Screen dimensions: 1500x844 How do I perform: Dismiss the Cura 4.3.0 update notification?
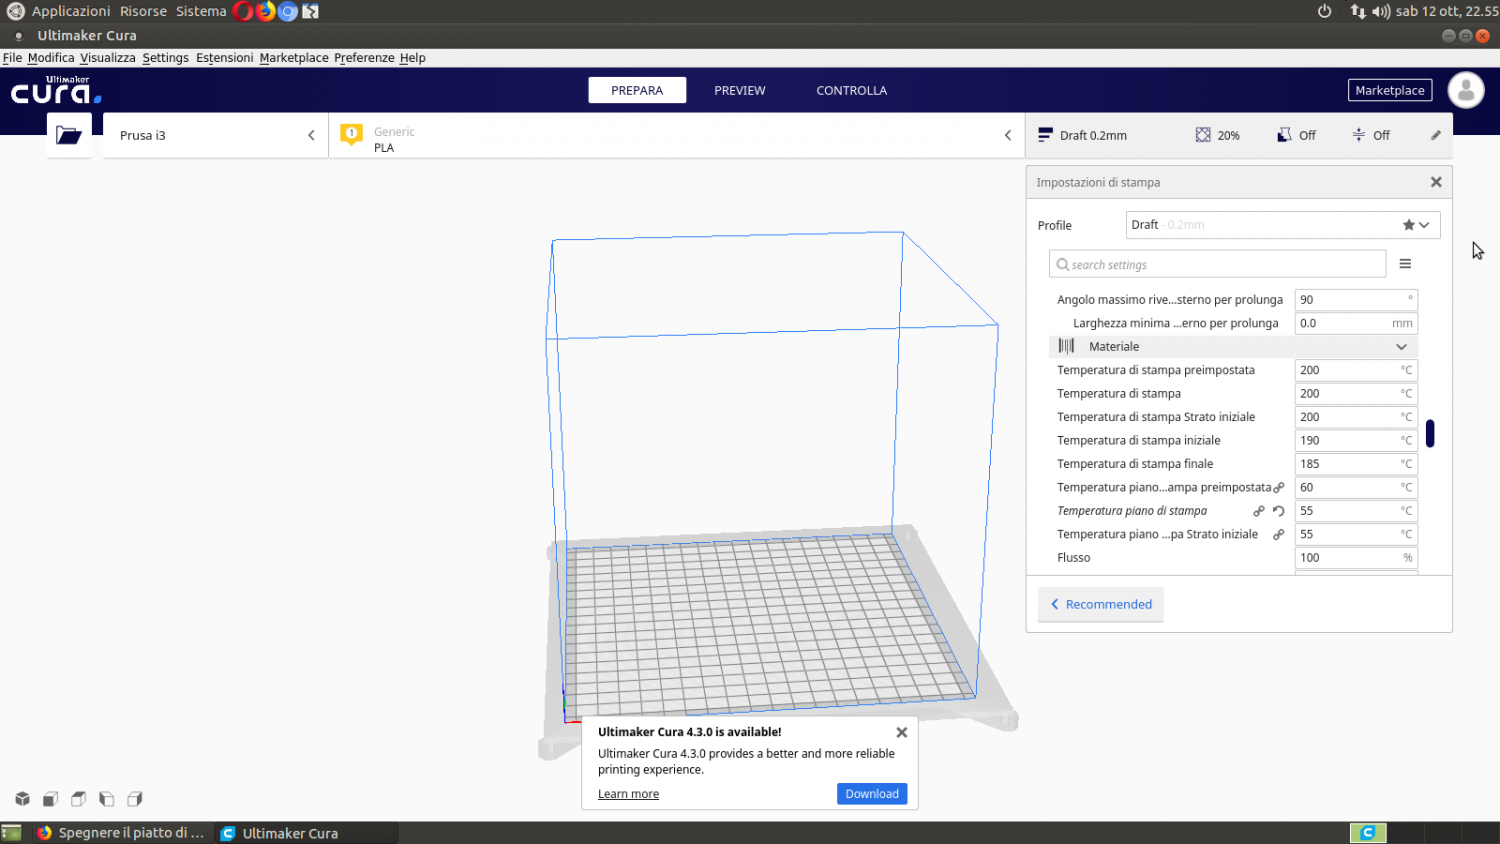click(902, 732)
